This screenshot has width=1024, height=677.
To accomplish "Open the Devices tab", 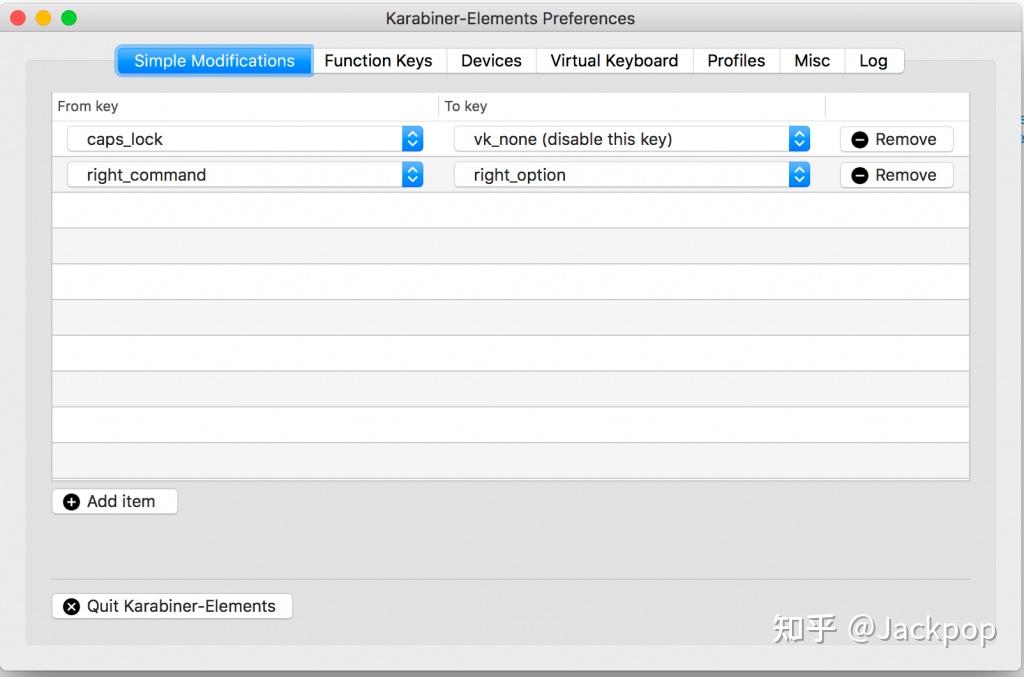I will 491,61.
